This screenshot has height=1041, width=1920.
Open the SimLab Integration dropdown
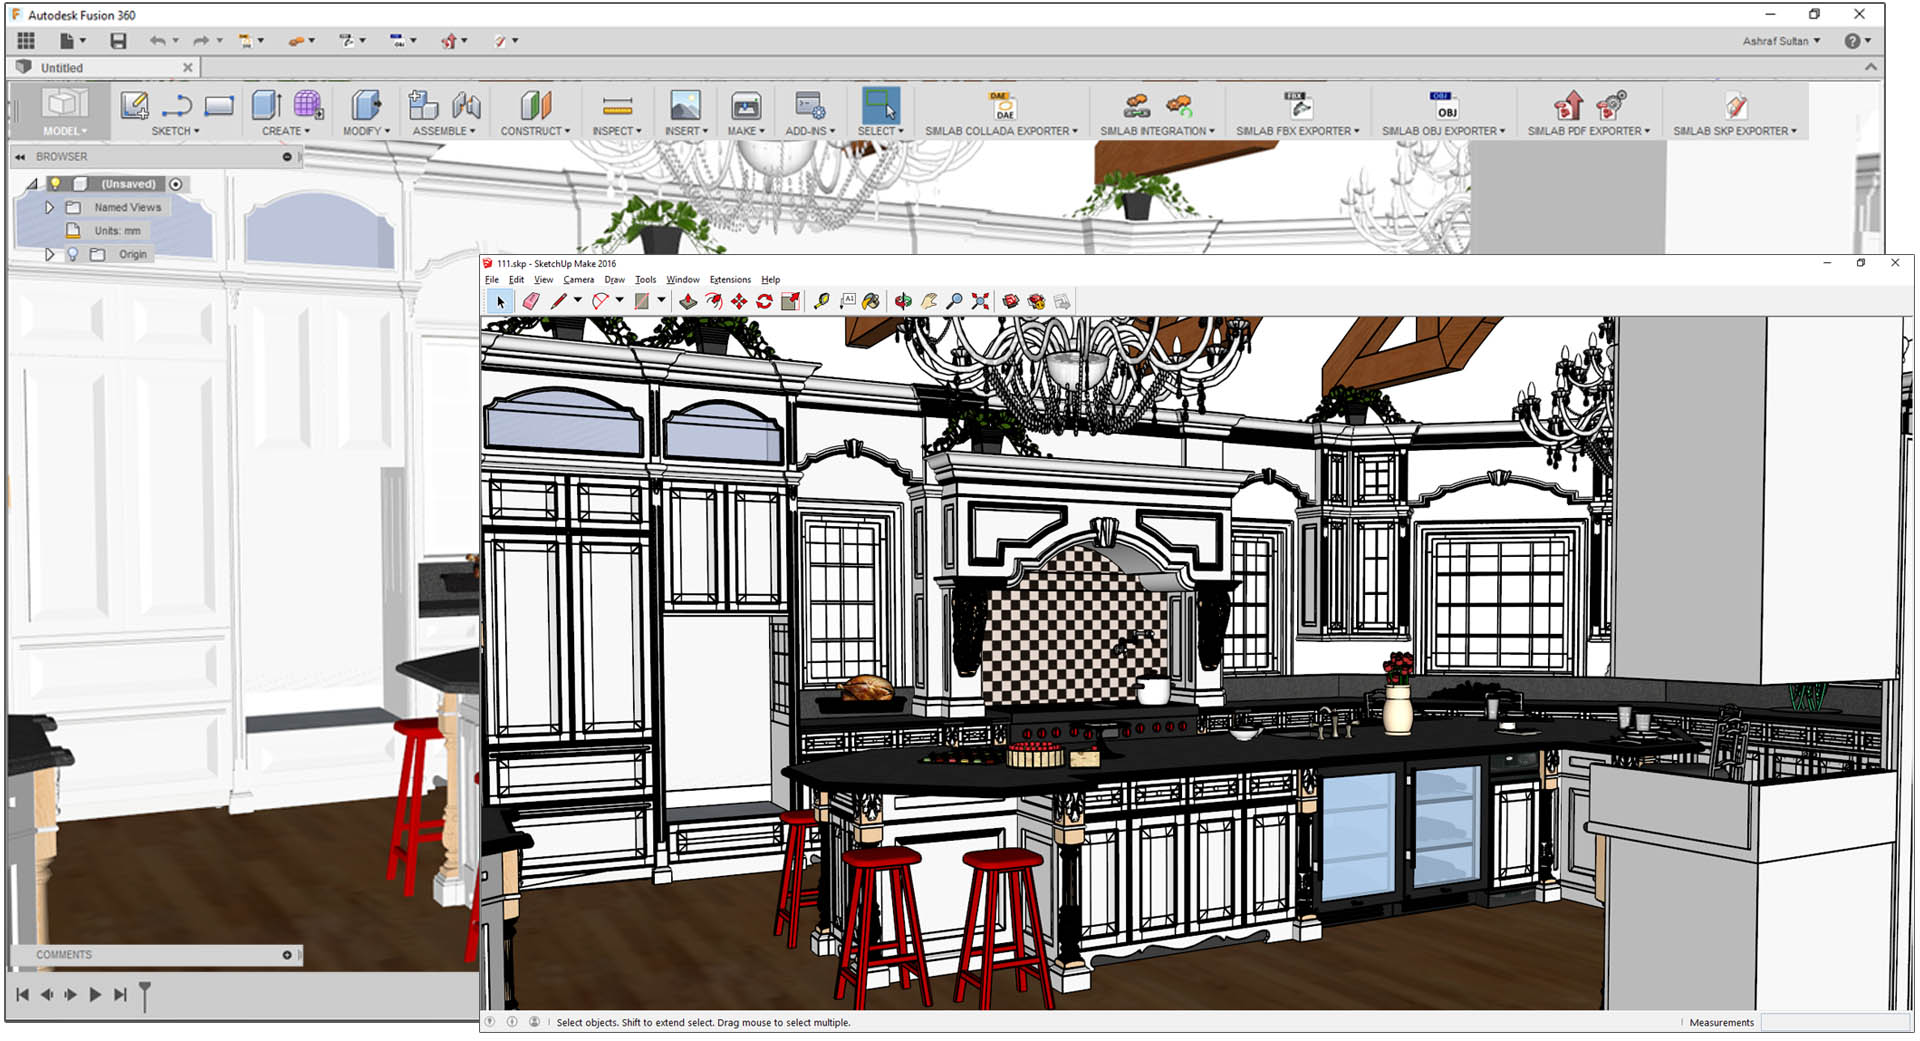[x=1157, y=131]
